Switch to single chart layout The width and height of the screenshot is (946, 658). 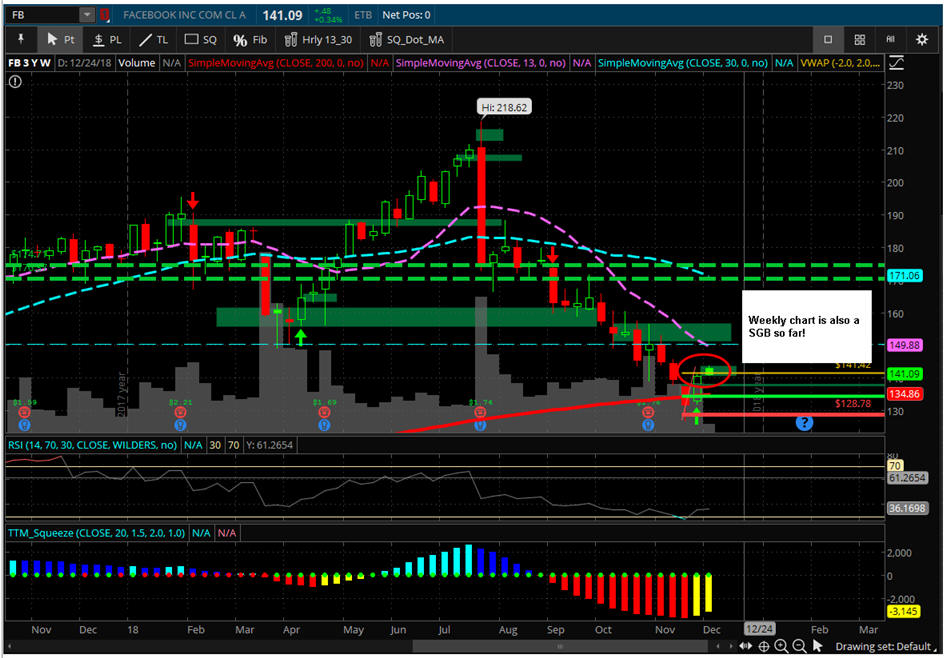point(828,40)
